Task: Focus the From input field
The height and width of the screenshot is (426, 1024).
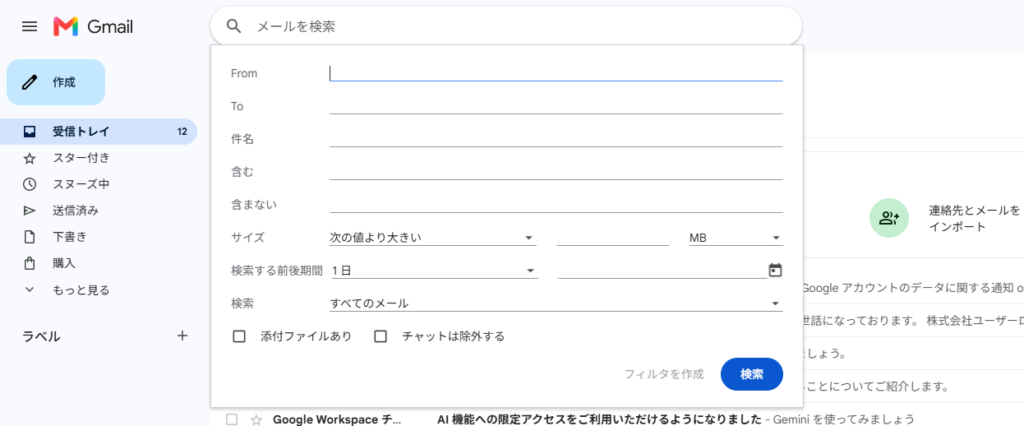Action: pos(556,73)
